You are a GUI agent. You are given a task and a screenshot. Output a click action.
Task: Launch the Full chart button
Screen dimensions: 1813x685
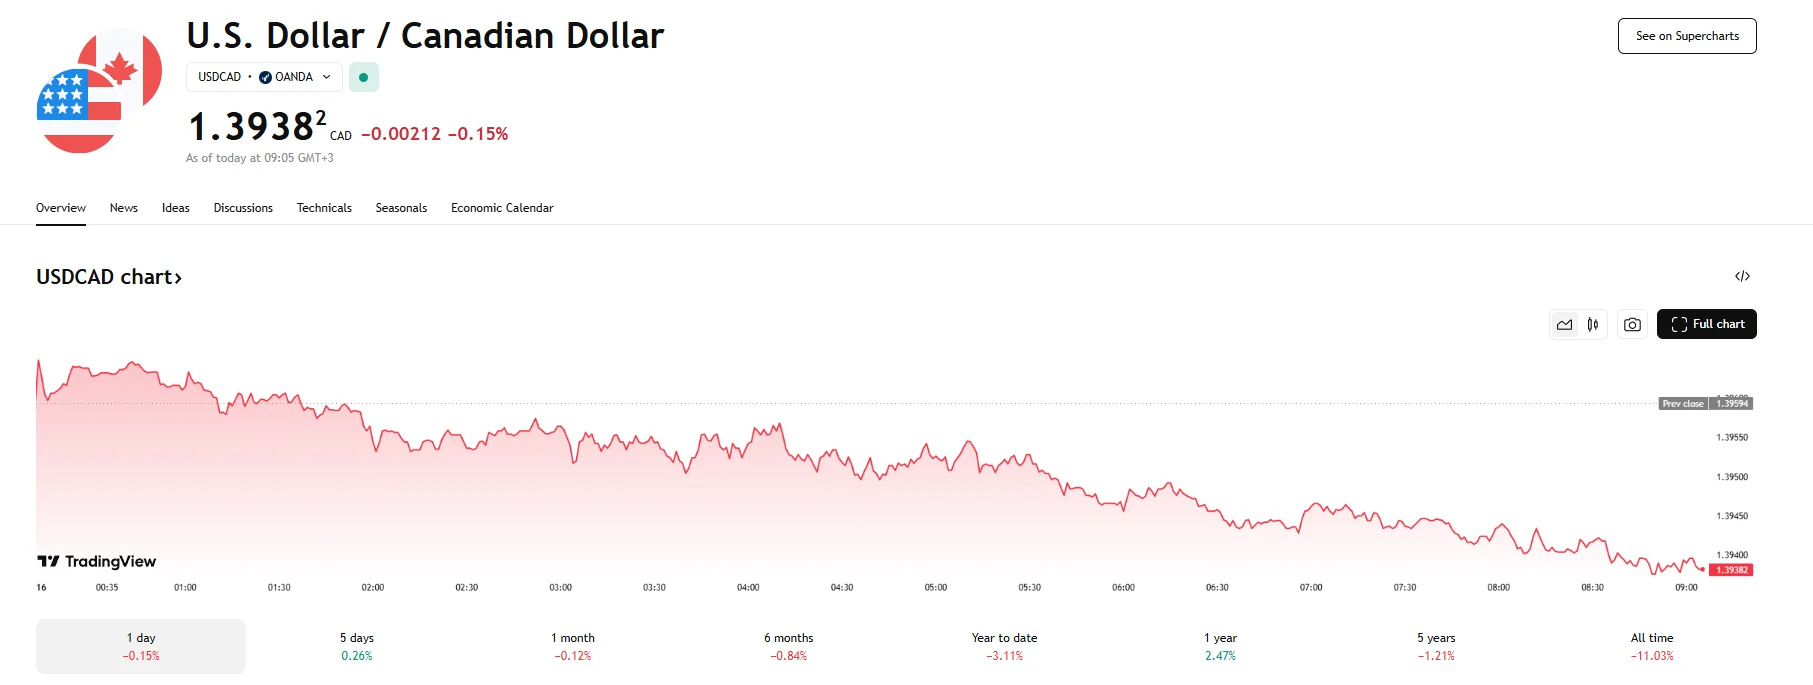coord(1706,324)
